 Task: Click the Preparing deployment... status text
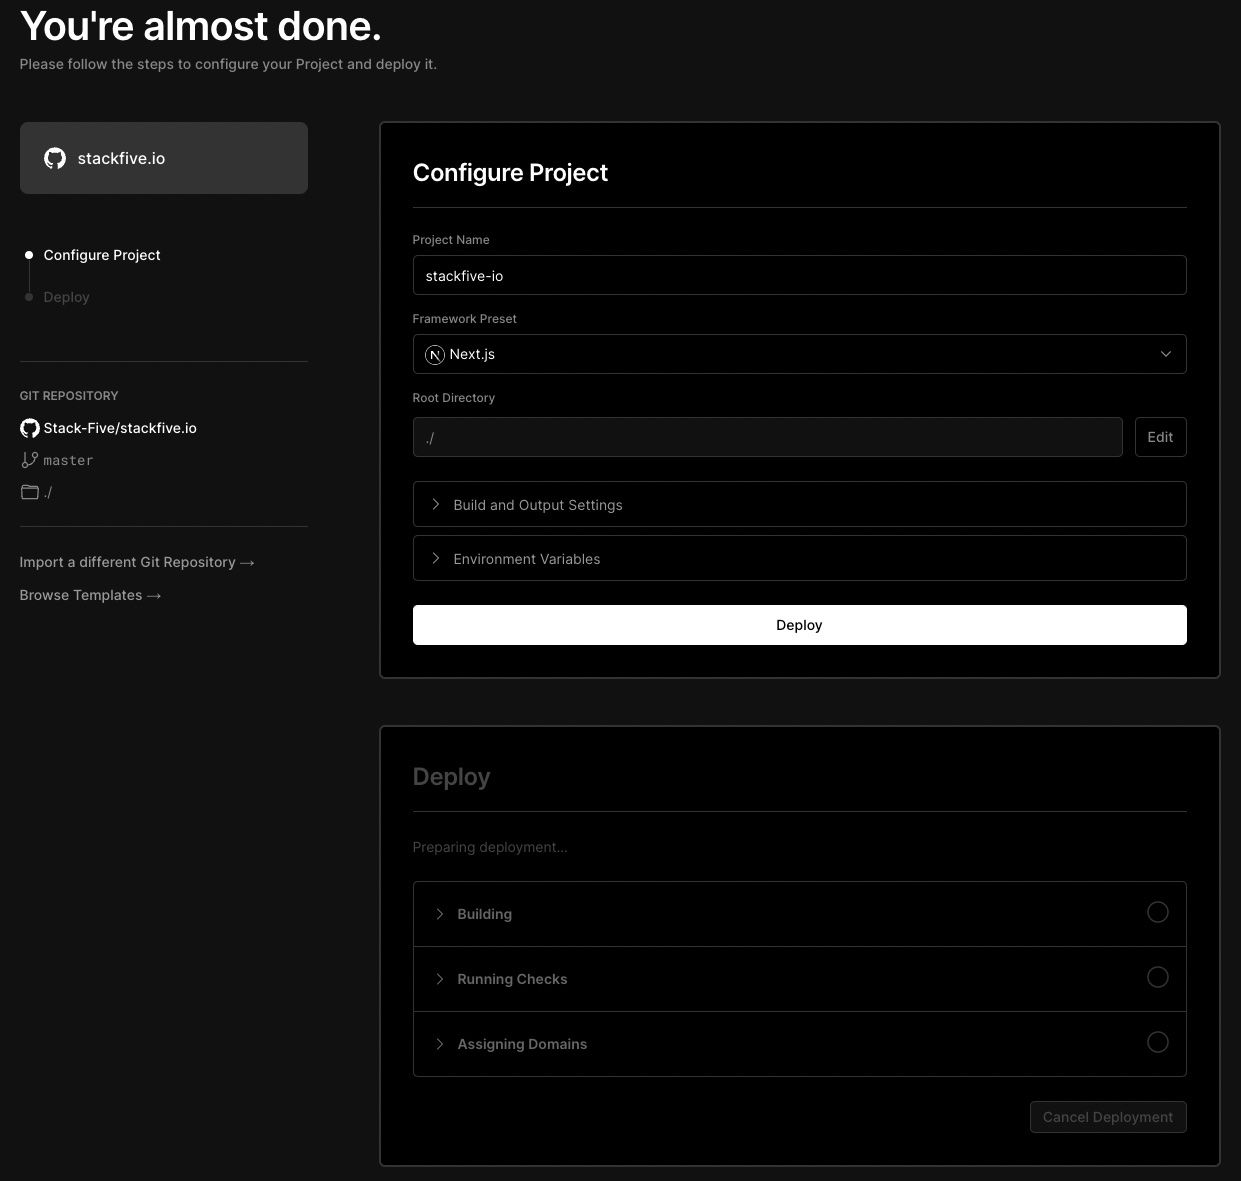click(x=490, y=847)
